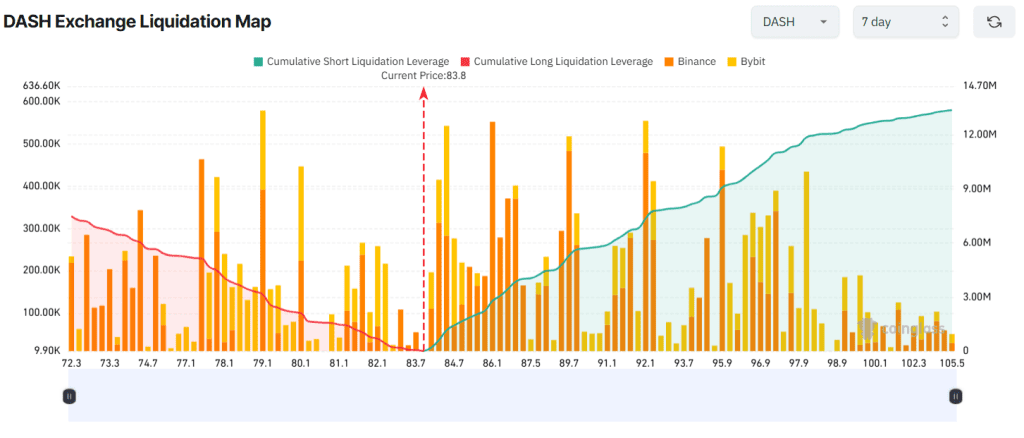Click the red current price arrowhead

(424, 92)
